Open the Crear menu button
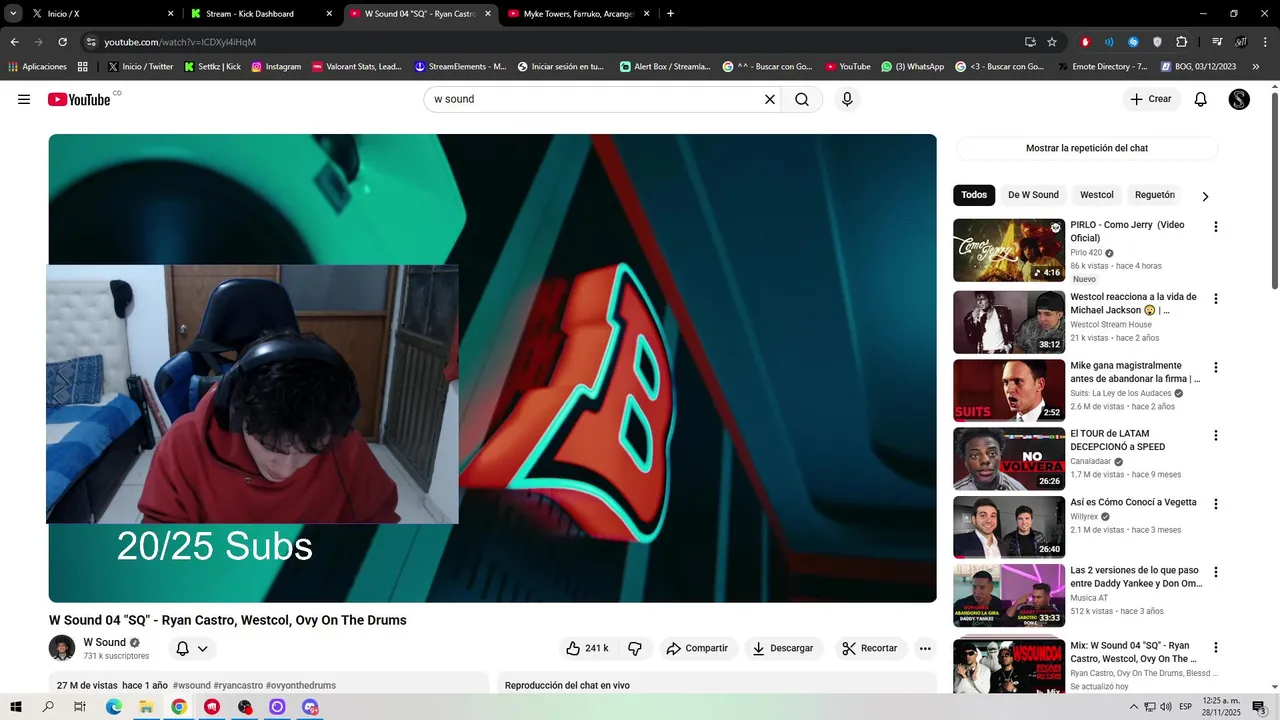The width and height of the screenshot is (1280, 720). click(1151, 99)
